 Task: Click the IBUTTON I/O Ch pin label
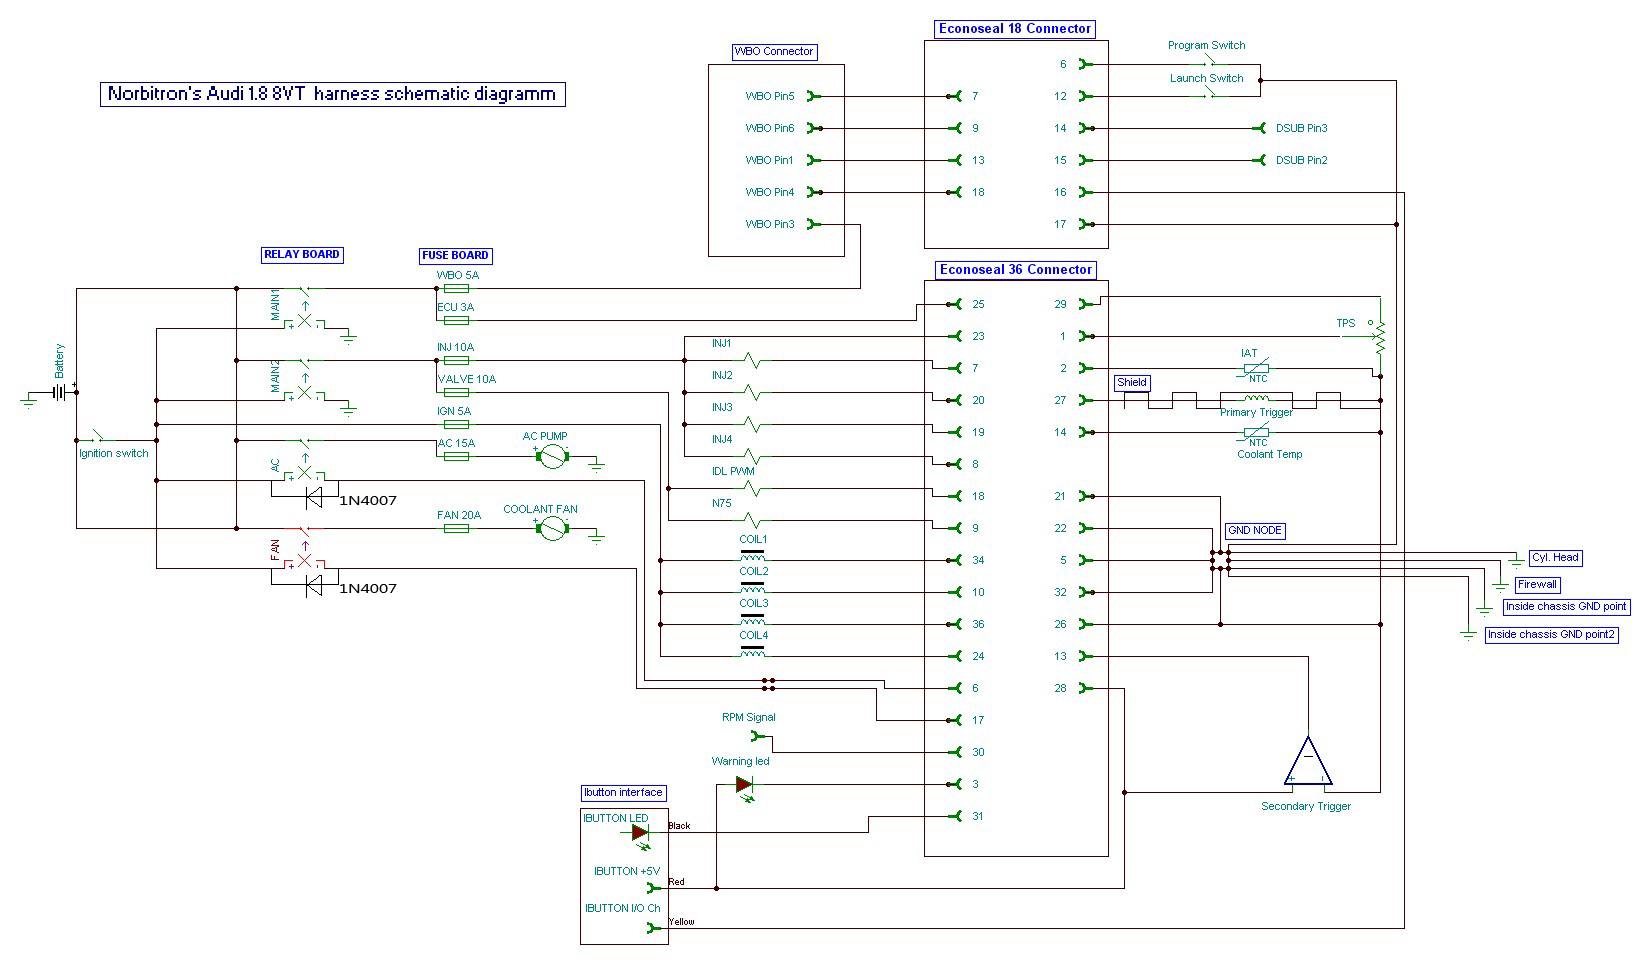(x=623, y=909)
